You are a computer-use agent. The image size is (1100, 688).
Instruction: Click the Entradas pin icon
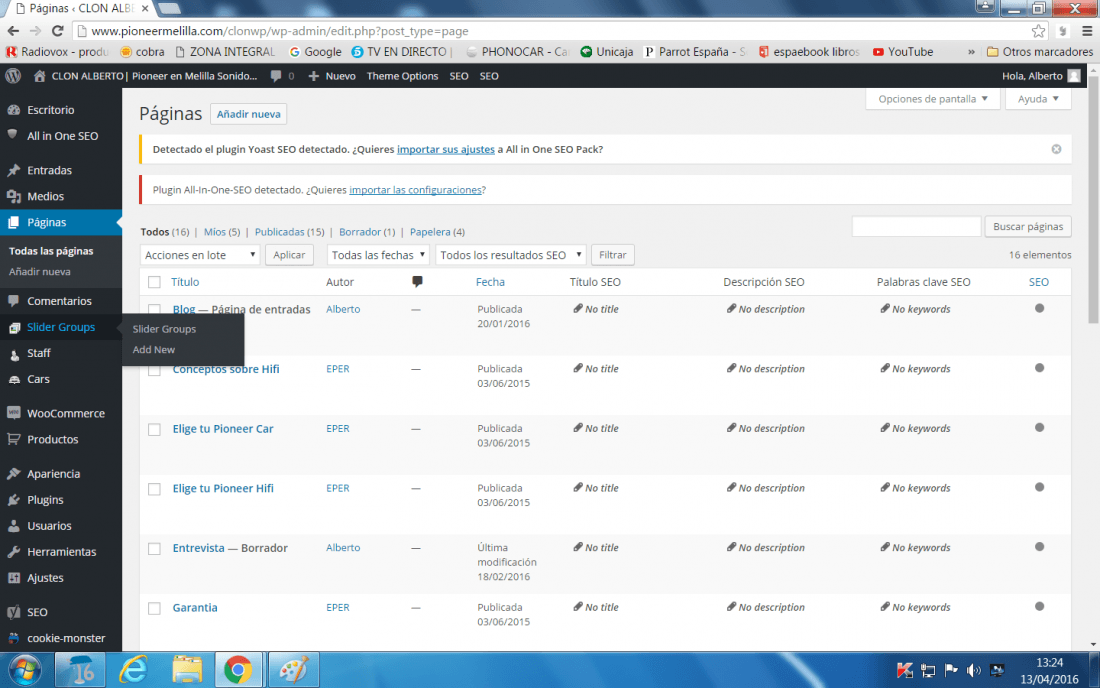point(14,170)
